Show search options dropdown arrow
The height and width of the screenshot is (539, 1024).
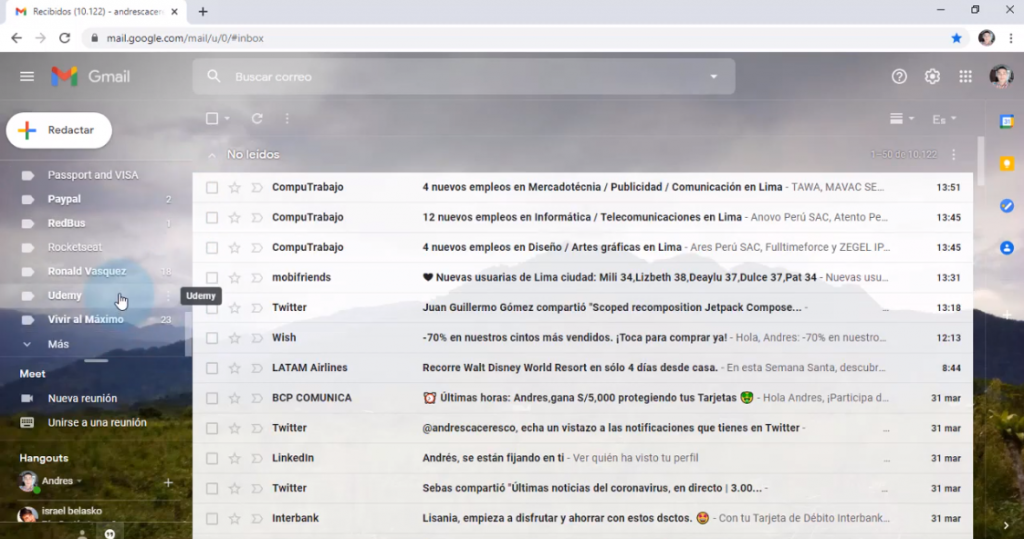[713, 76]
